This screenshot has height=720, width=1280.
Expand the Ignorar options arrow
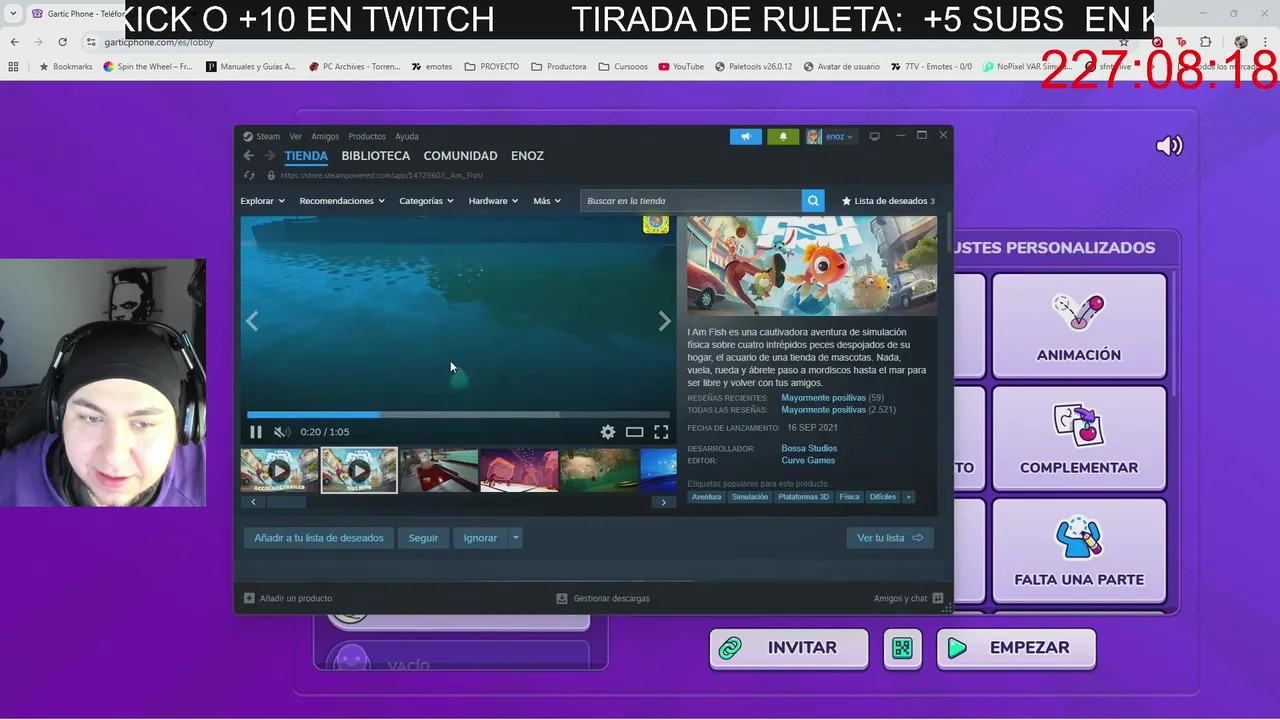(516, 538)
